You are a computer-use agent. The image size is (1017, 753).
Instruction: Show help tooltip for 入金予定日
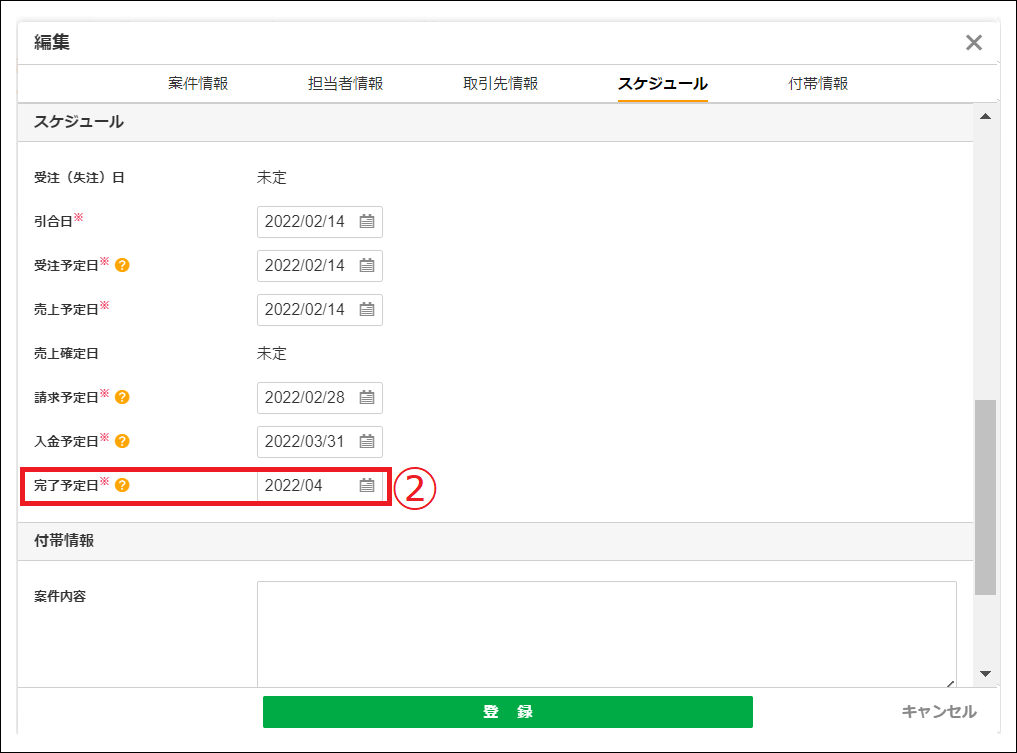(122, 441)
